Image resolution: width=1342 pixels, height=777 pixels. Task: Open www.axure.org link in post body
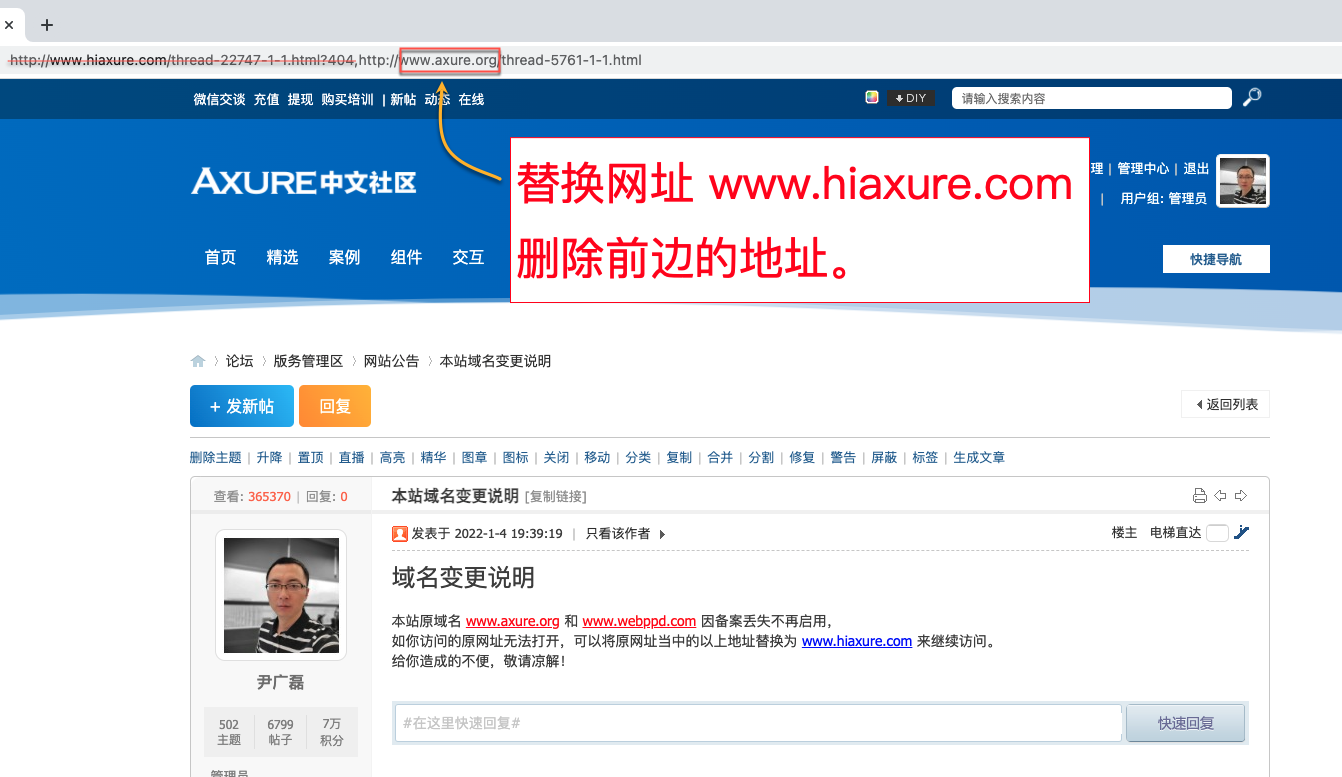[513, 621]
